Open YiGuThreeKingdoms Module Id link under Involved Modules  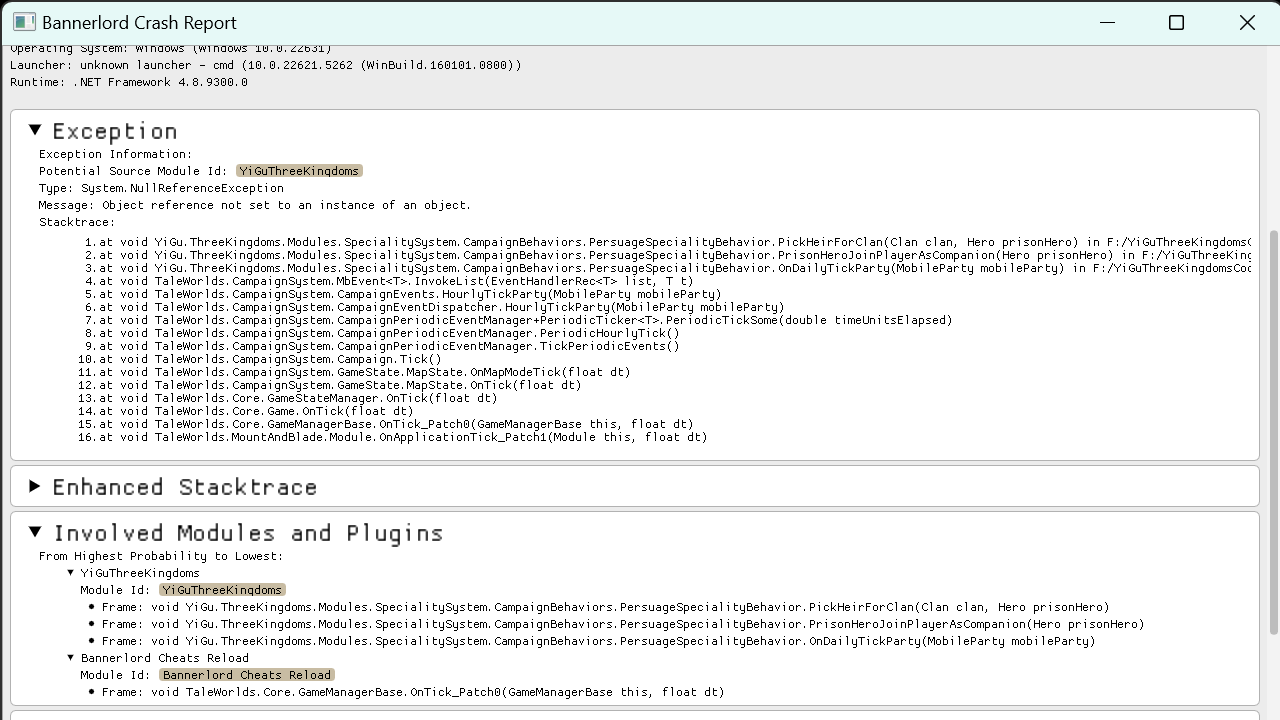point(222,590)
